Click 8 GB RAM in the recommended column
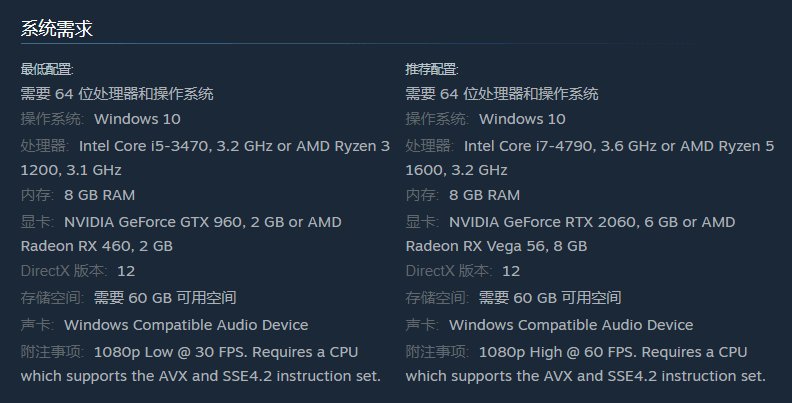This screenshot has height=403, width=792. [x=484, y=195]
